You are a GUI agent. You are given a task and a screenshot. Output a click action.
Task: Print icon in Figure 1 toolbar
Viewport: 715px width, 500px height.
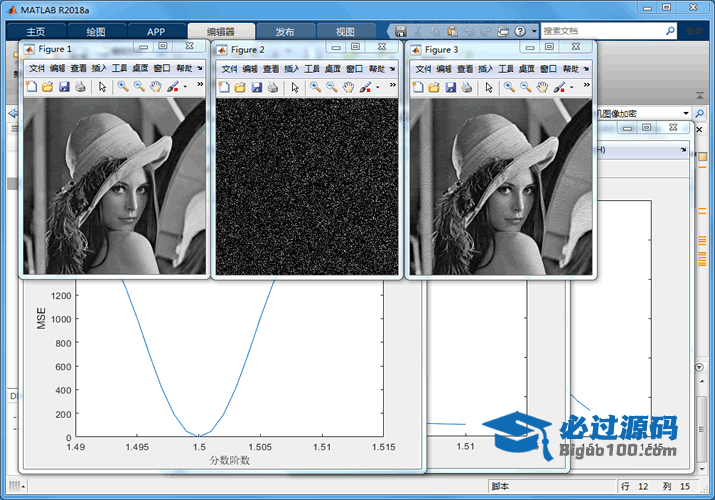point(80,87)
